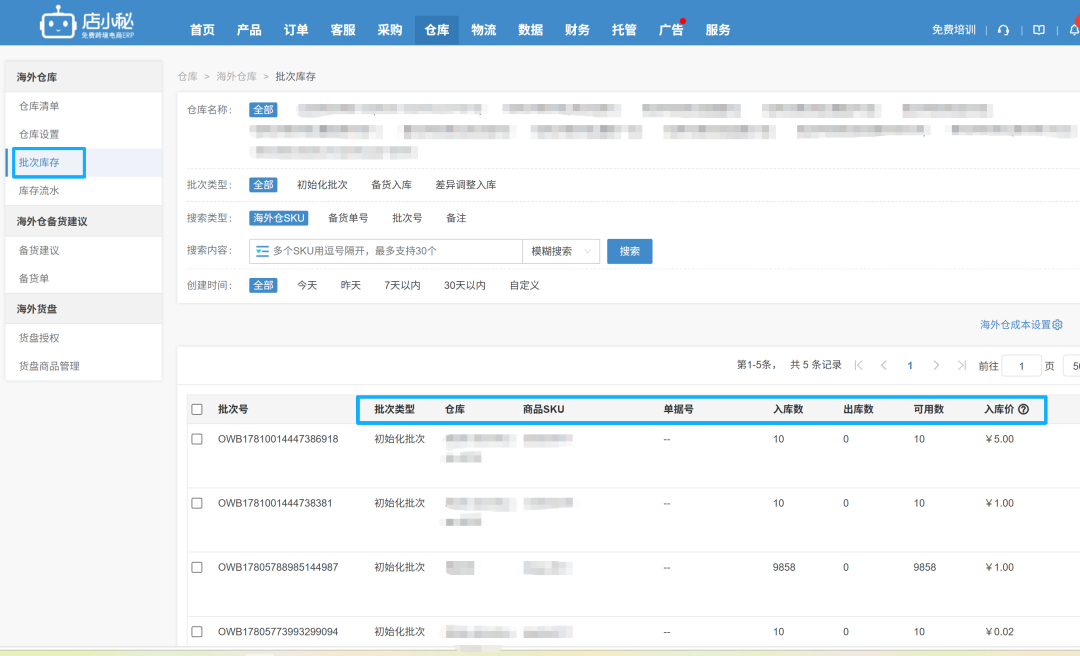The image size is (1080, 656).
Task: Go to previous page arrow
Action: pyautogui.click(x=884, y=365)
